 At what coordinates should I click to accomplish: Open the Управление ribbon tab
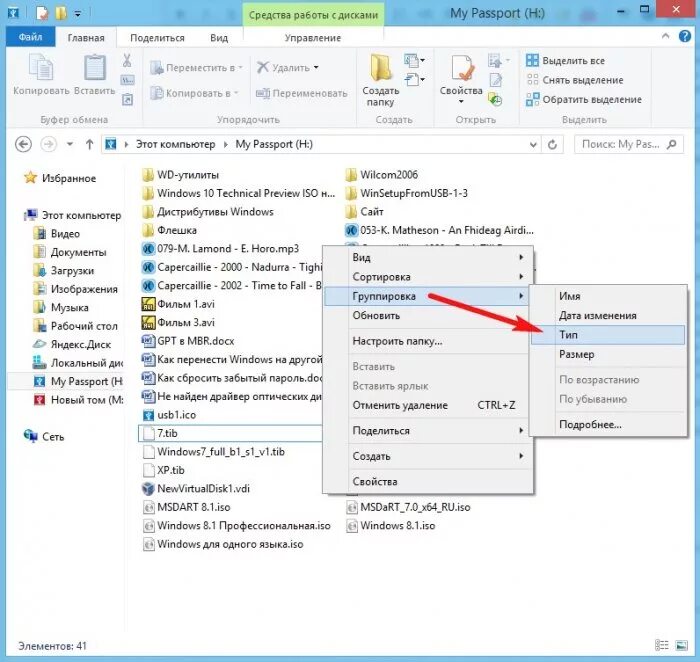tap(312, 38)
